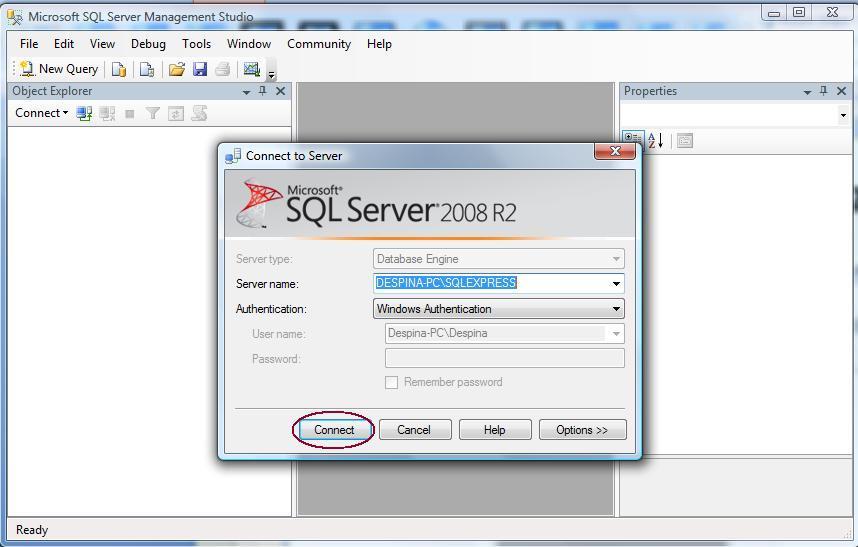Click Categorized view icon in Properties
The image size is (858, 547).
pos(633,138)
